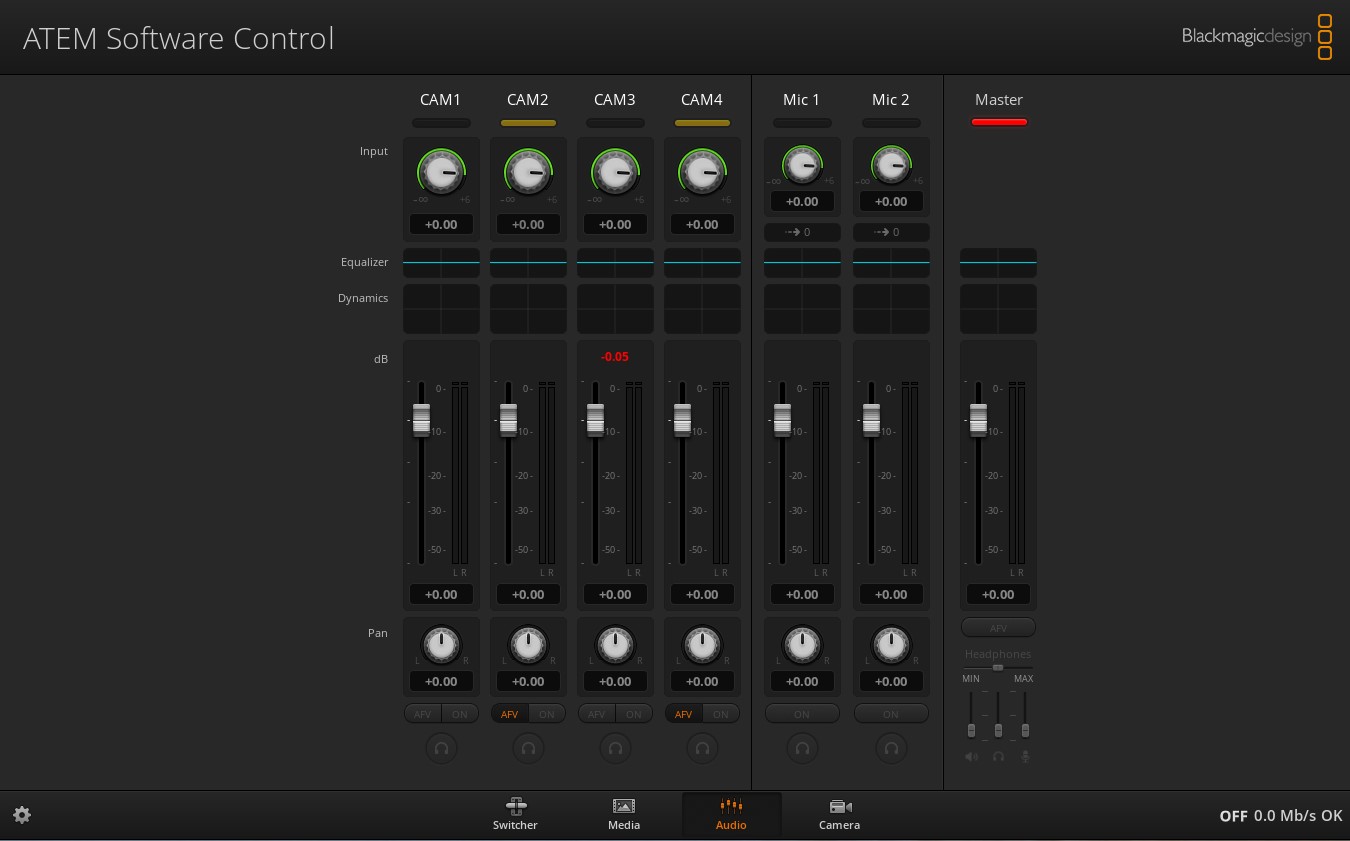Open the Mic 2 dynamics display
The image size is (1350, 841).
pyautogui.click(x=891, y=309)
